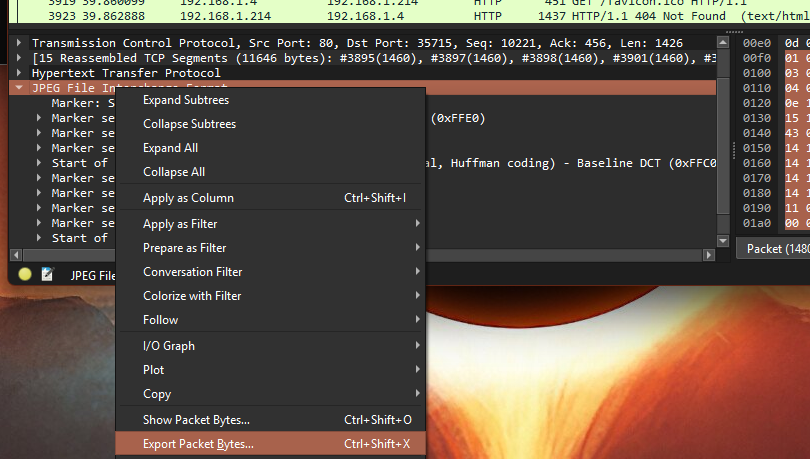
Task: Expand the Hypertext Transfer Protocol node
Action: (20, 73)
